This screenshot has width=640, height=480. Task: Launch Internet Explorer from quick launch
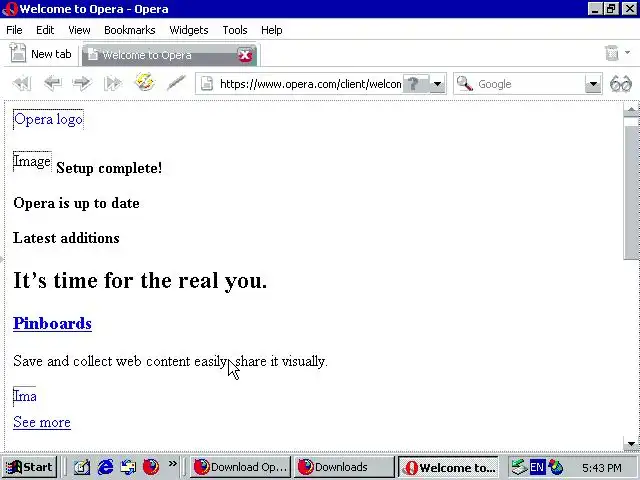[x=105, y=467]
